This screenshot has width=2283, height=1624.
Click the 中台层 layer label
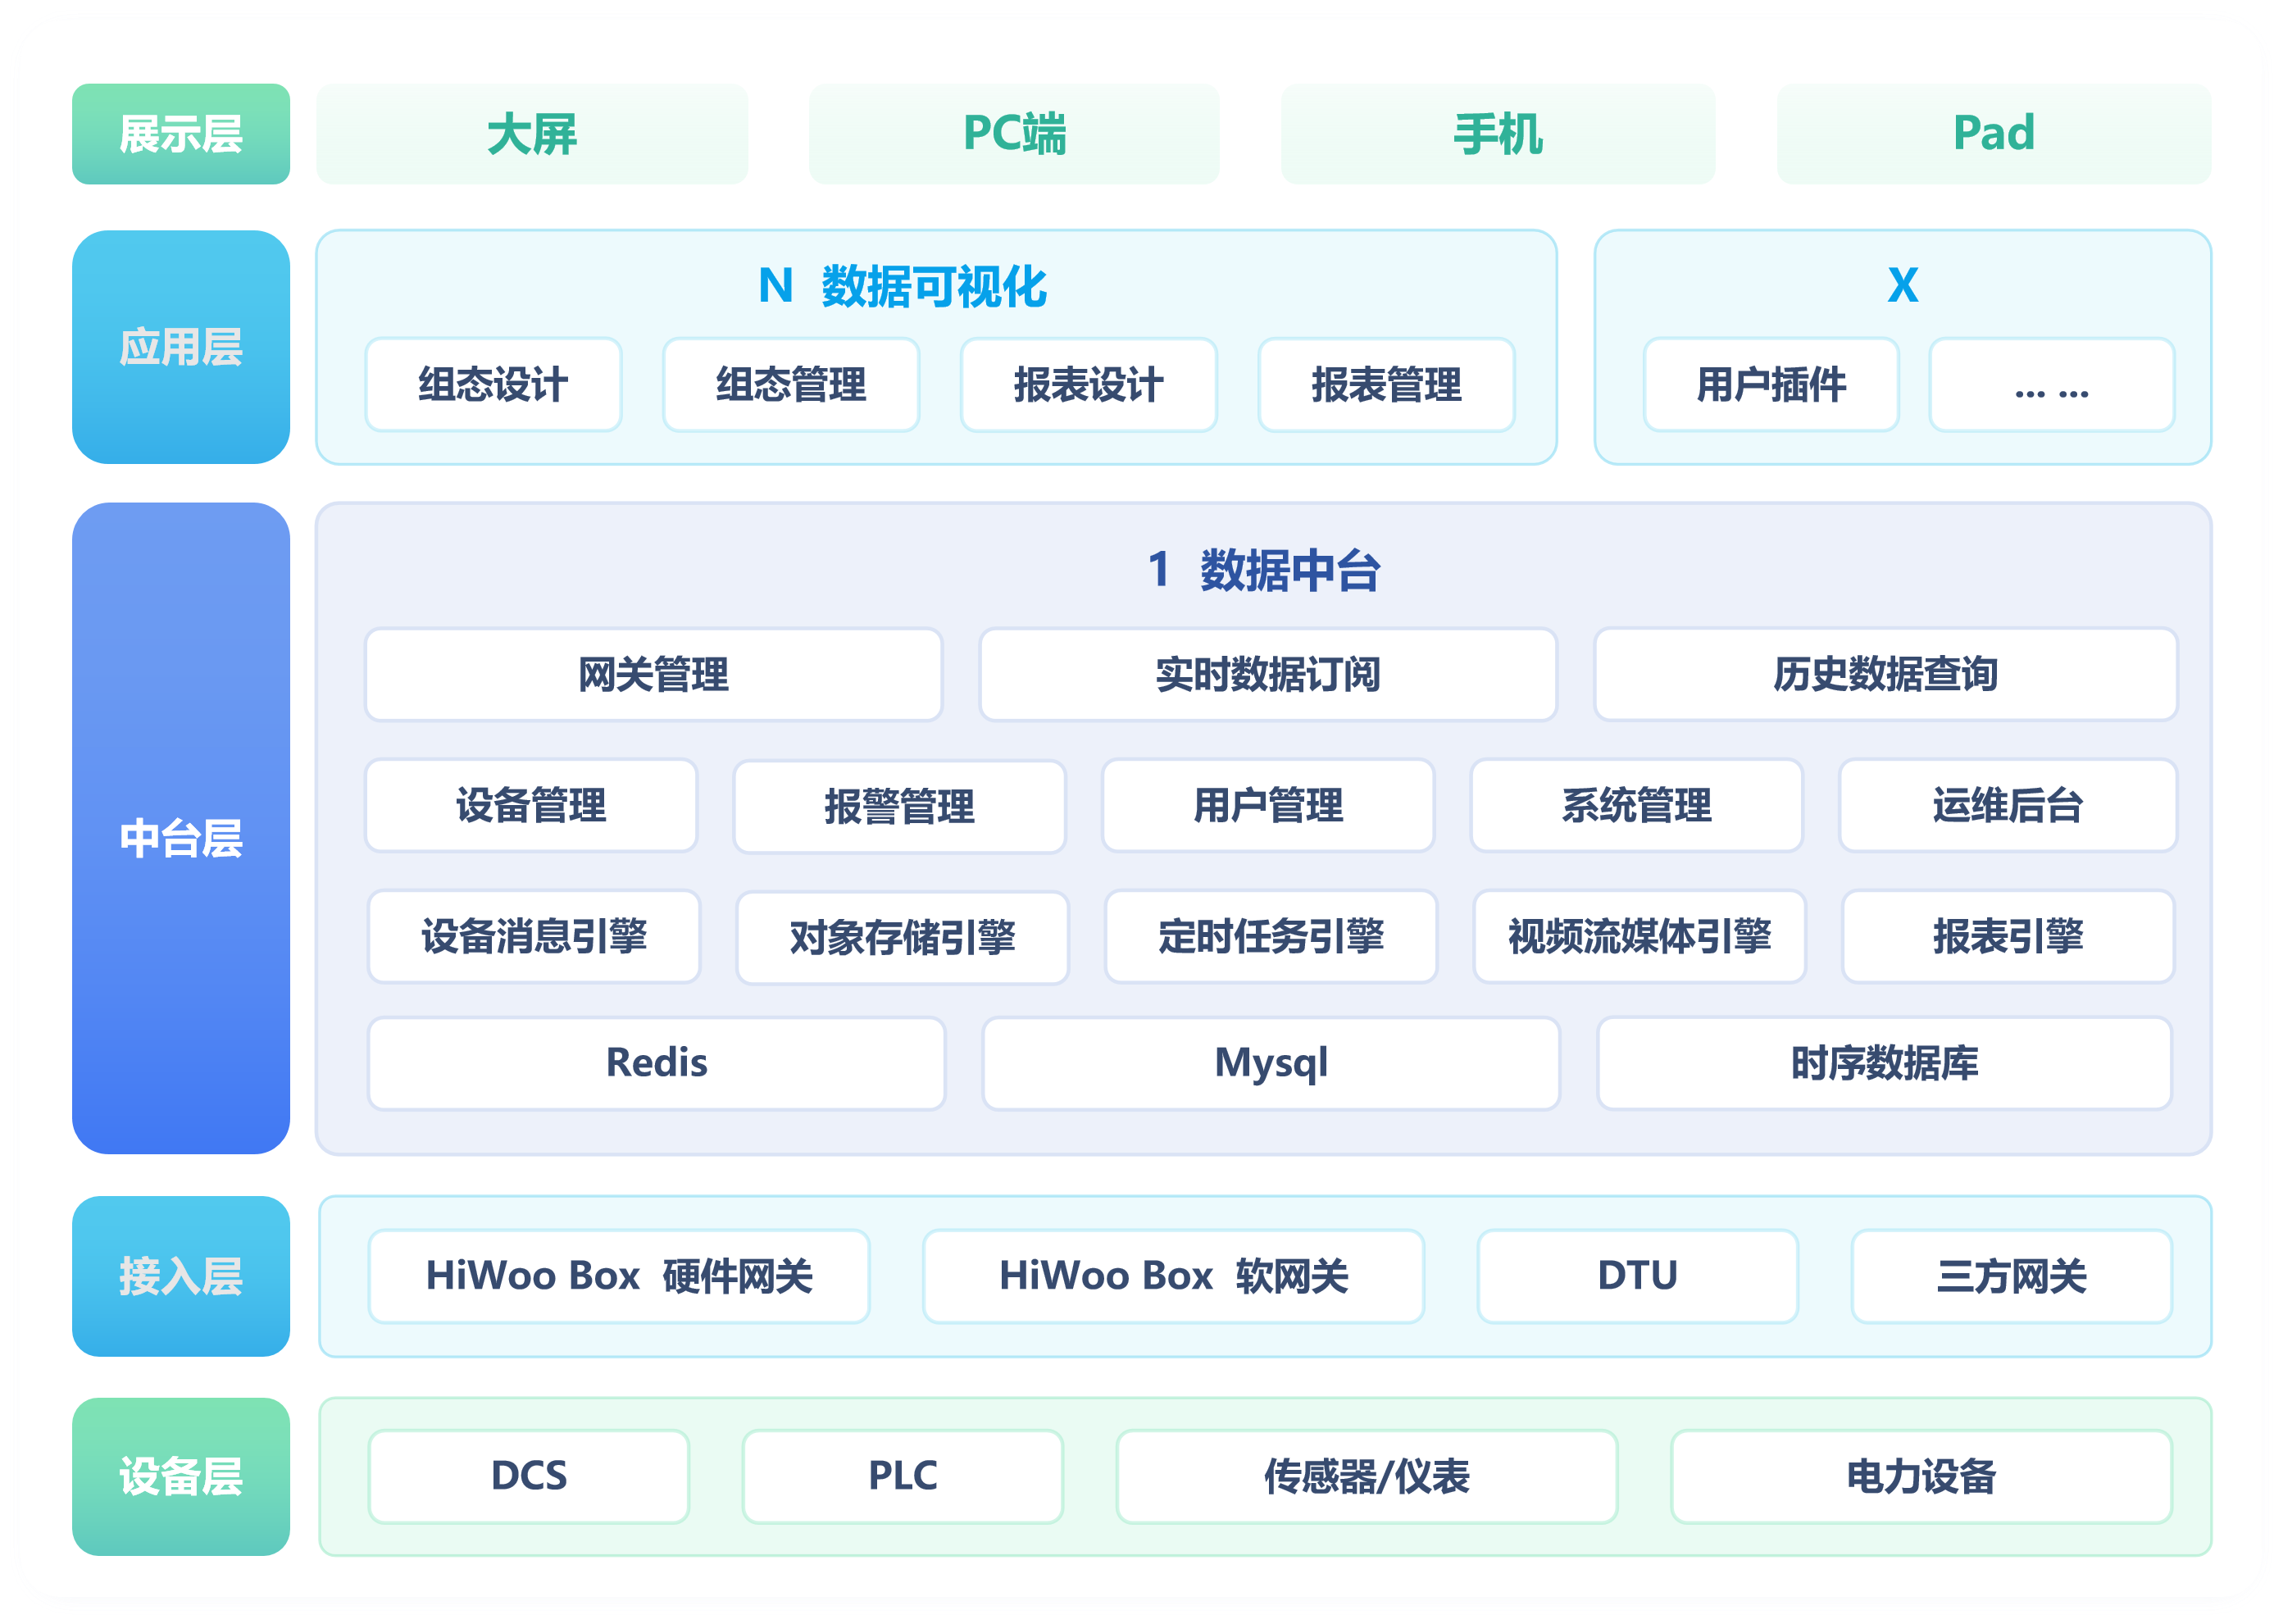pos(181,828)
